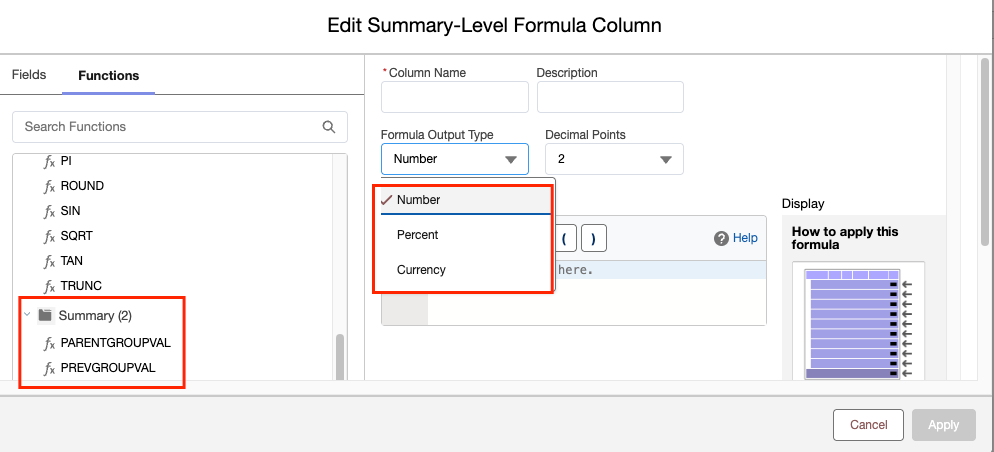Choose Currency from the output type list

click(x=466, y=269)
